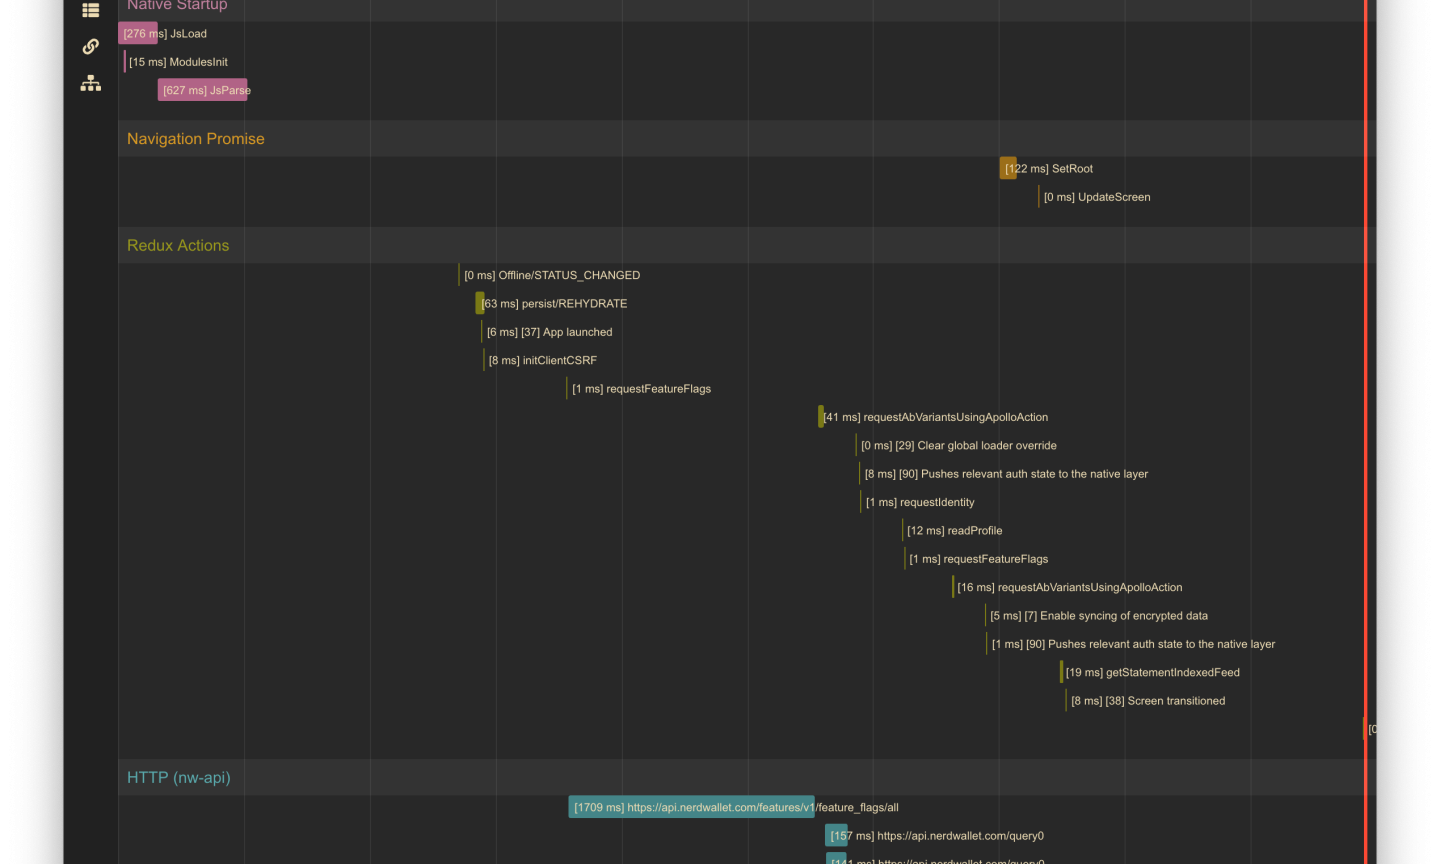1440x864 pixels.
Task: Open the hierarchy tree icon in sidebar
Action: pos(90,84)
